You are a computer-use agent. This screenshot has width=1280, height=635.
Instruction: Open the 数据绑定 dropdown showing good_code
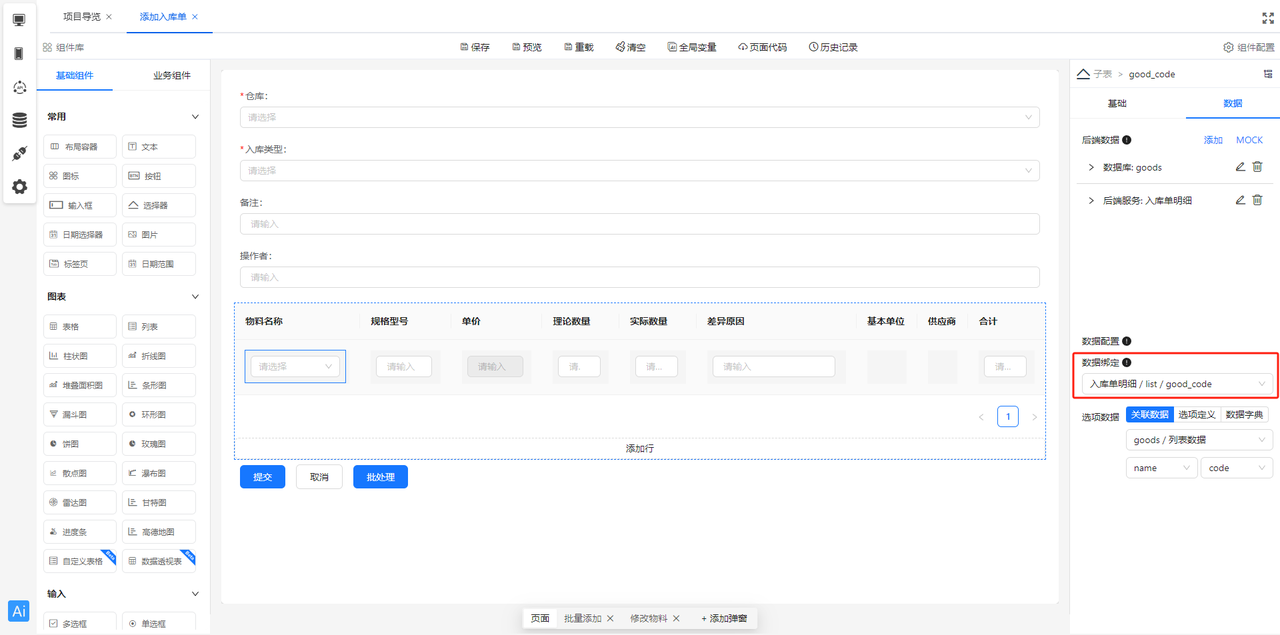pyautogui.click(x=1175, y=383)
